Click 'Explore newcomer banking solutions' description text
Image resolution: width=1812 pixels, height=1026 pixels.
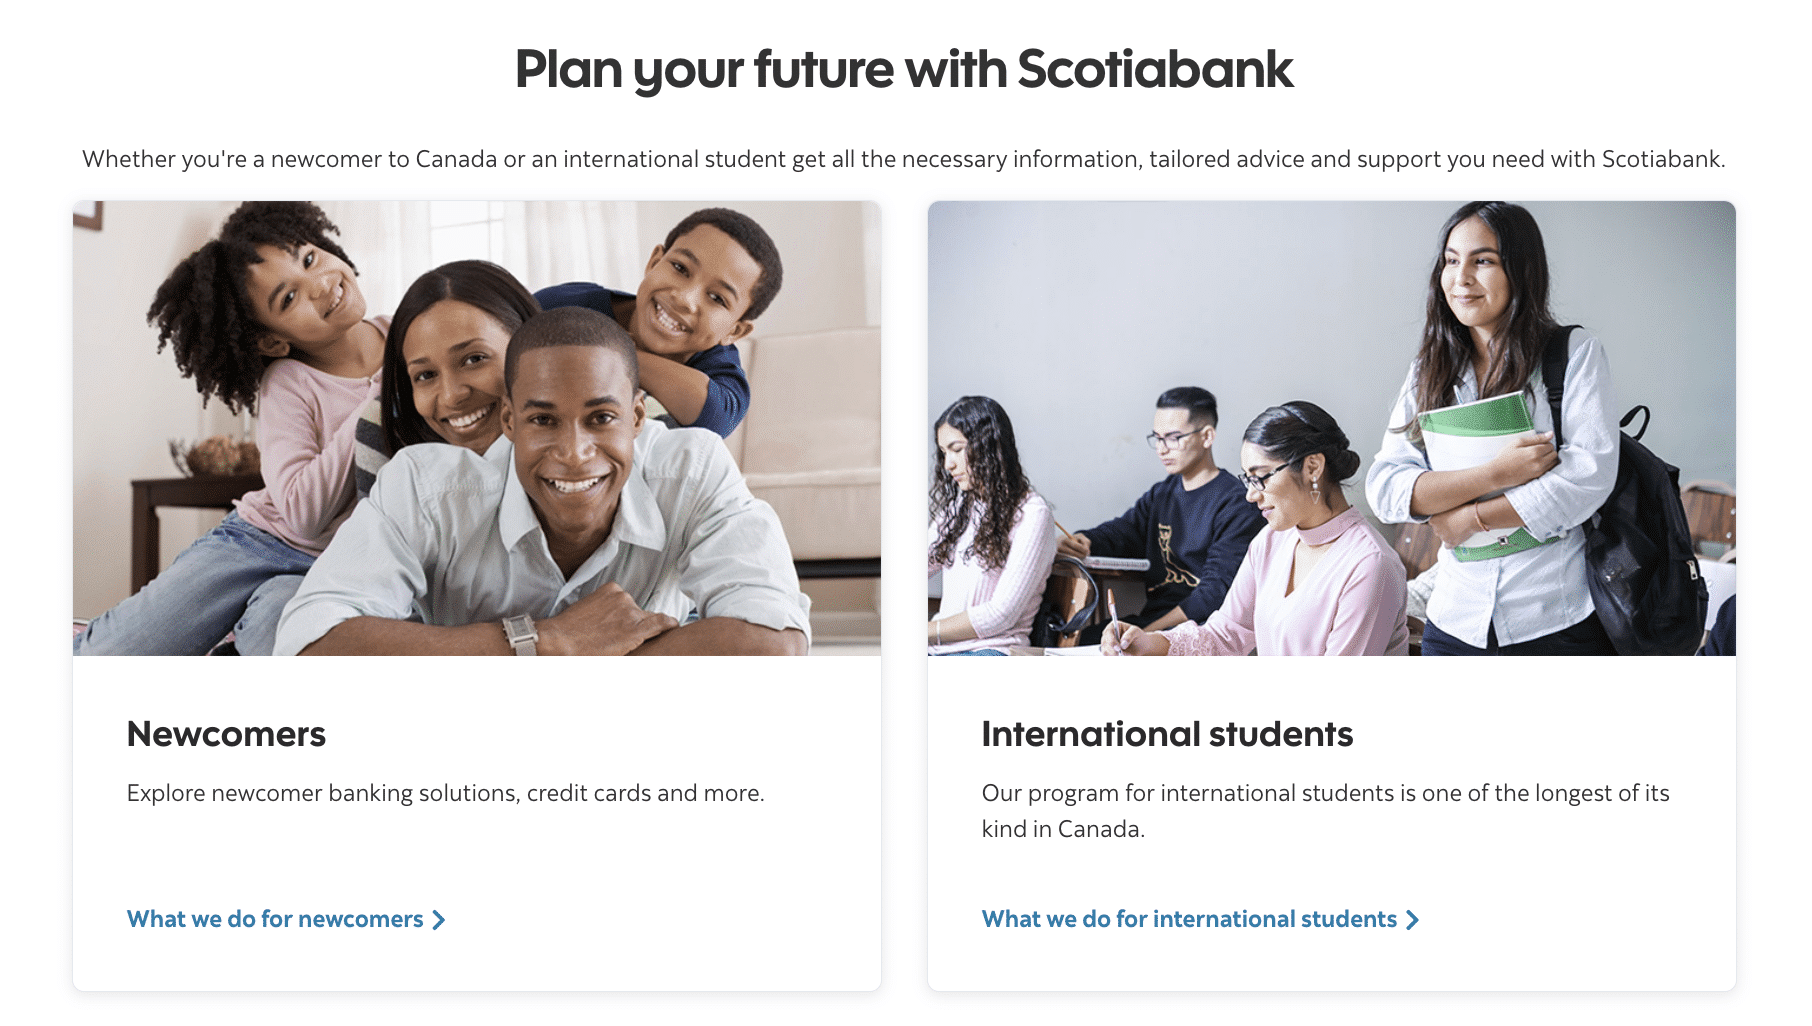(x=445, y=793)
